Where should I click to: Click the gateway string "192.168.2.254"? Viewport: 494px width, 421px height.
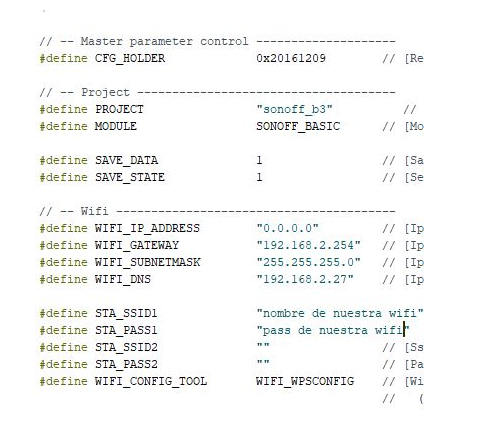click(x=309, y=245)
